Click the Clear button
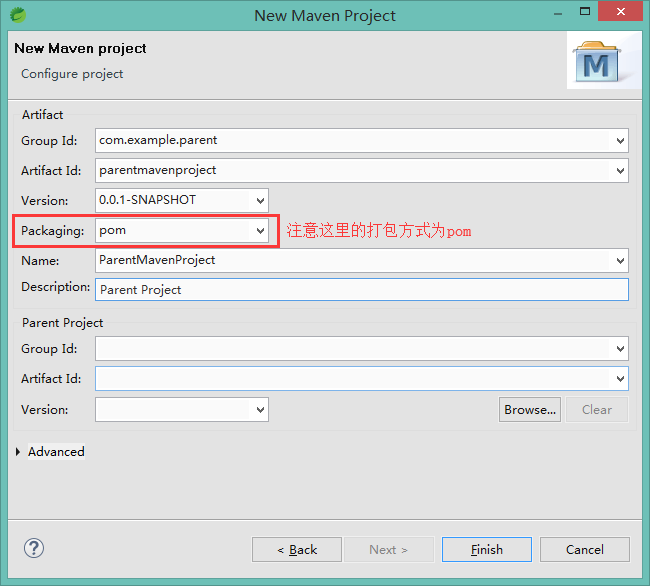This screenshot has height=586, width=650. tap(597, 409)
